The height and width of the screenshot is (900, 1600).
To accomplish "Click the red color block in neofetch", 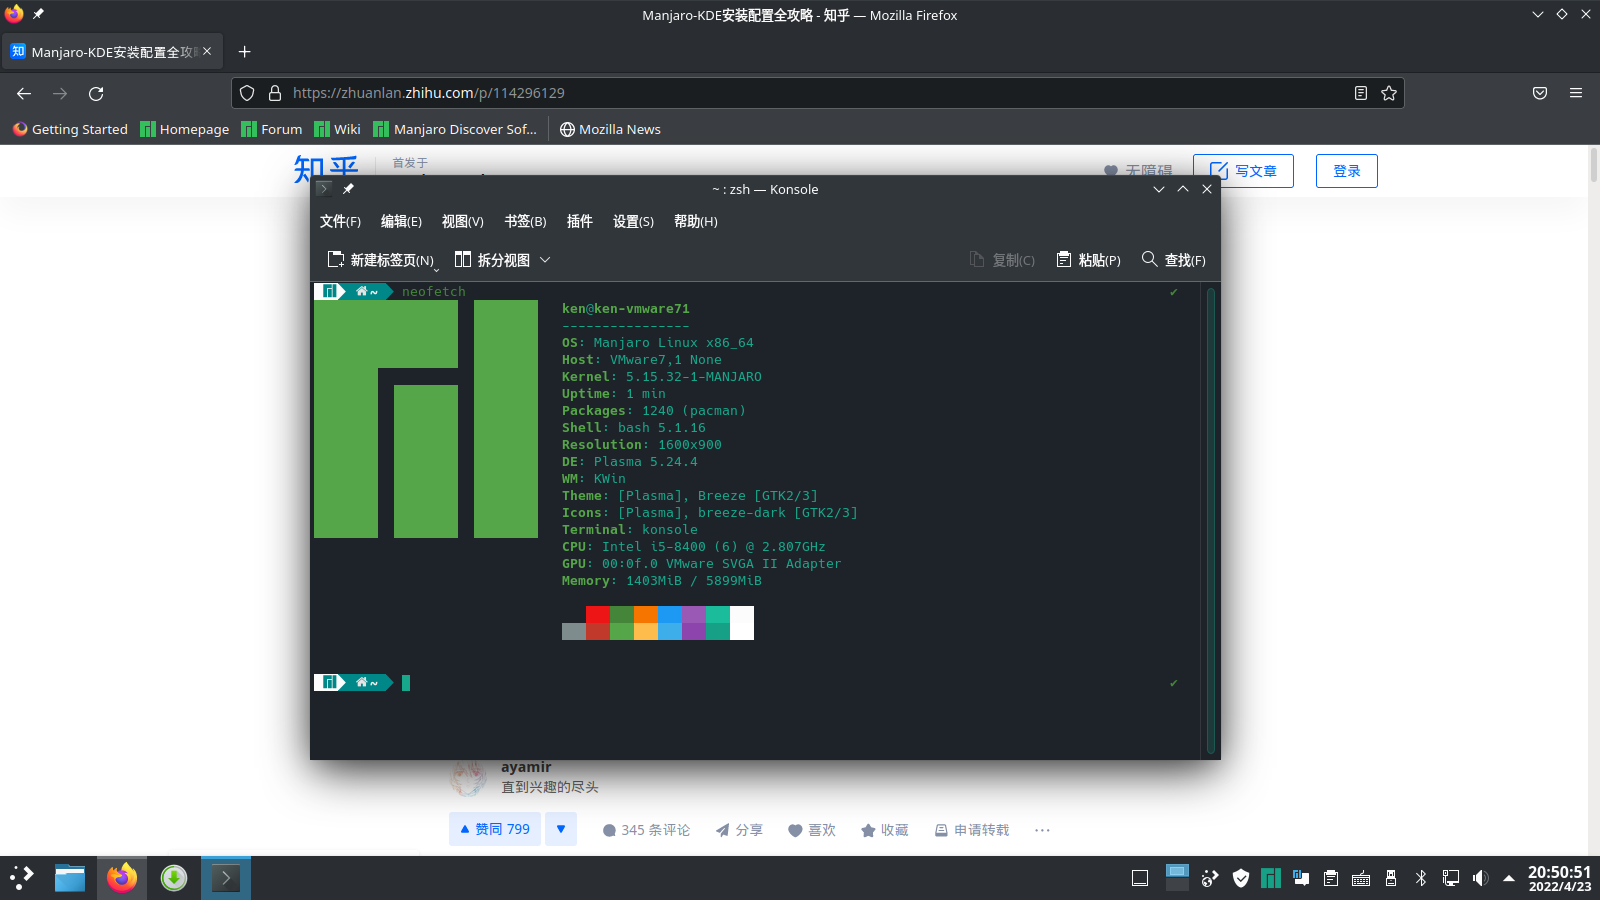I will coord(597,614).
